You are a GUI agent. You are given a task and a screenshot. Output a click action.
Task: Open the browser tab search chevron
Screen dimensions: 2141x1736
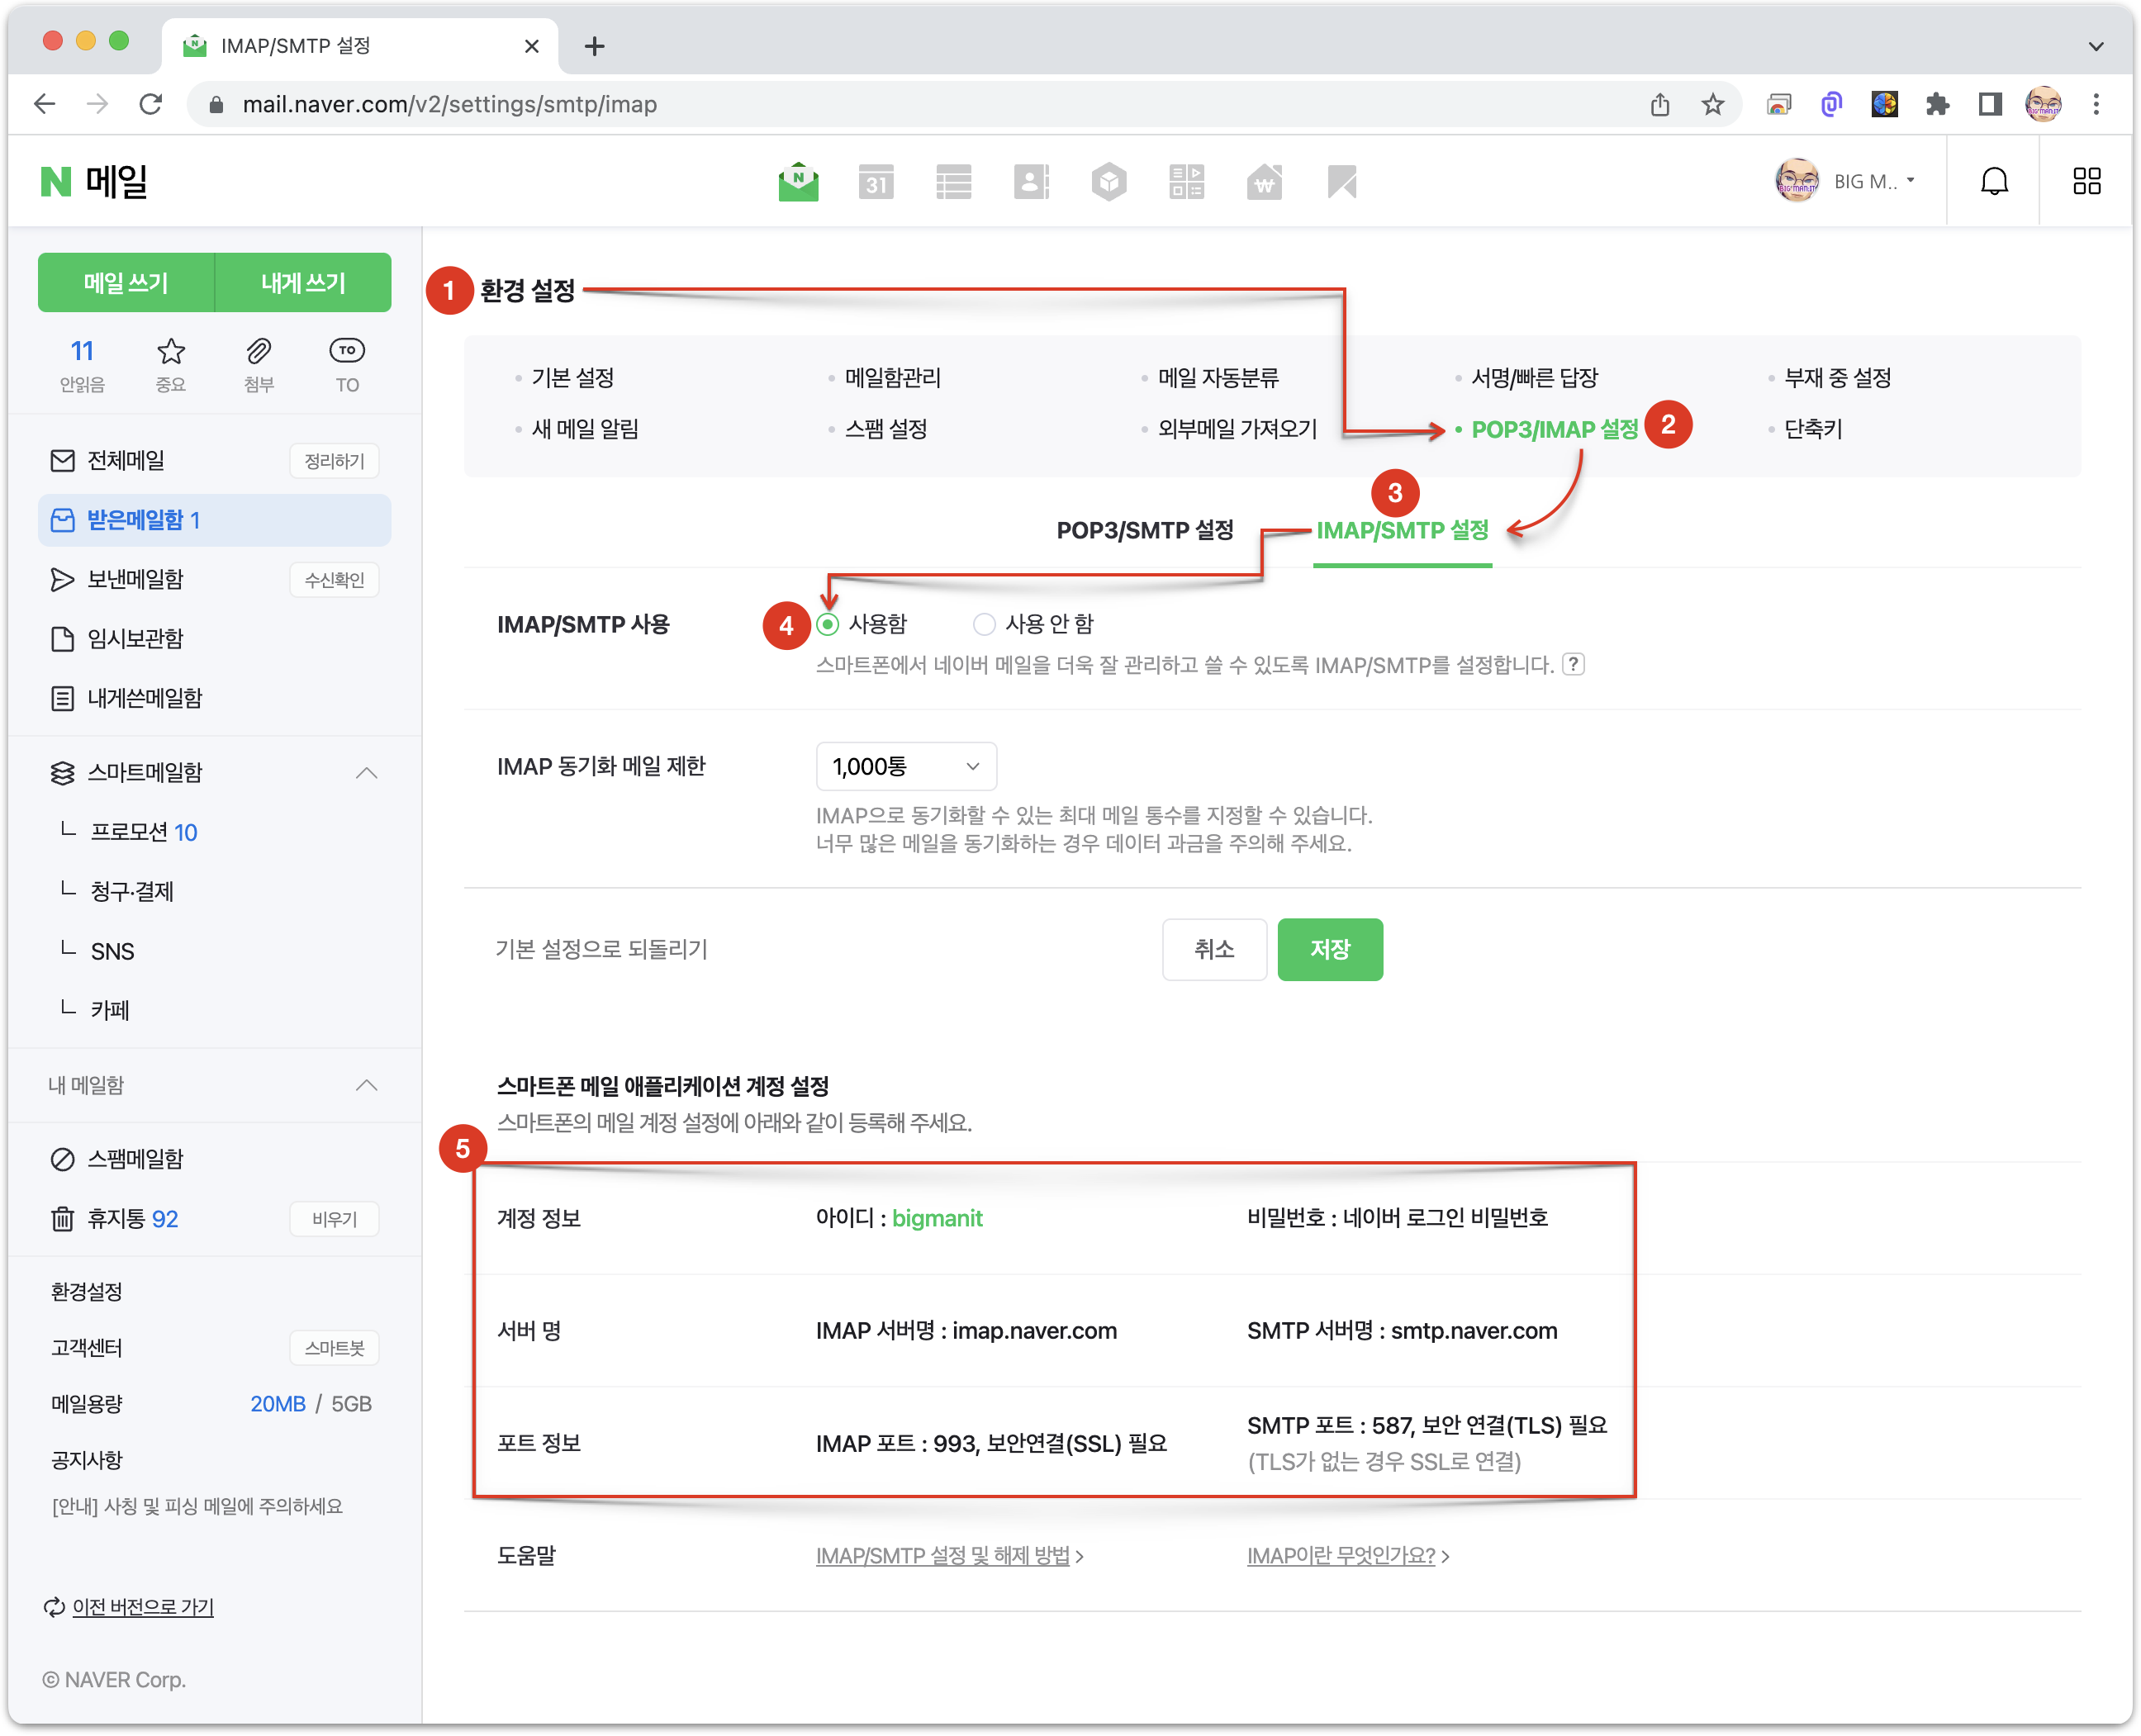[2096, 46]
